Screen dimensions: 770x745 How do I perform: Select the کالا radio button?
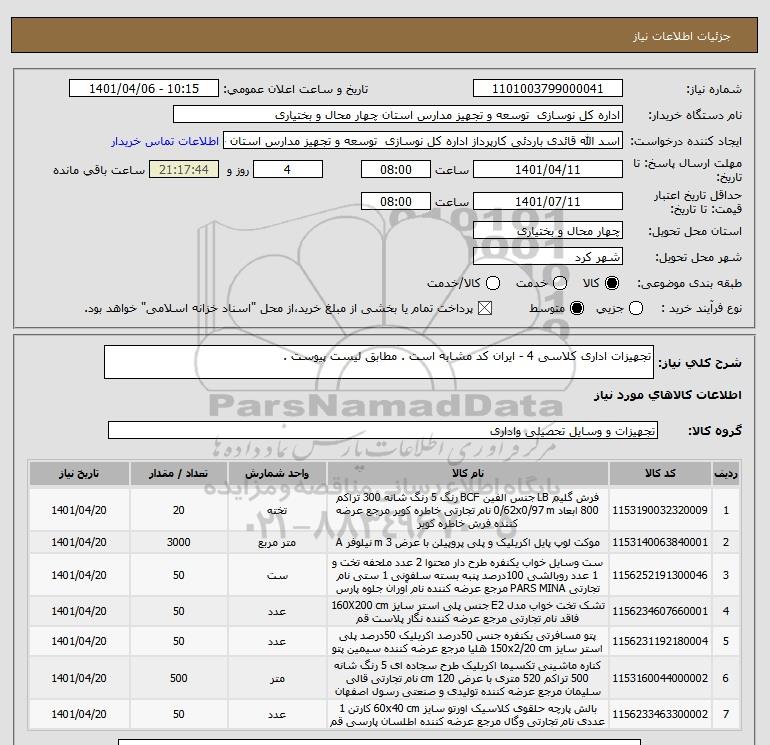612,283
